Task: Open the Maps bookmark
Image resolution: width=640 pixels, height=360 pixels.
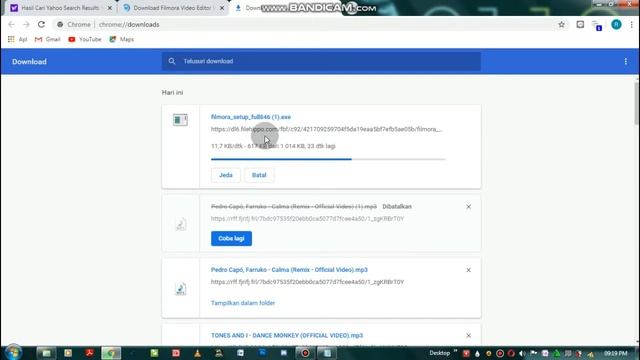Action: pyautogui.click(x=122, y=39)
